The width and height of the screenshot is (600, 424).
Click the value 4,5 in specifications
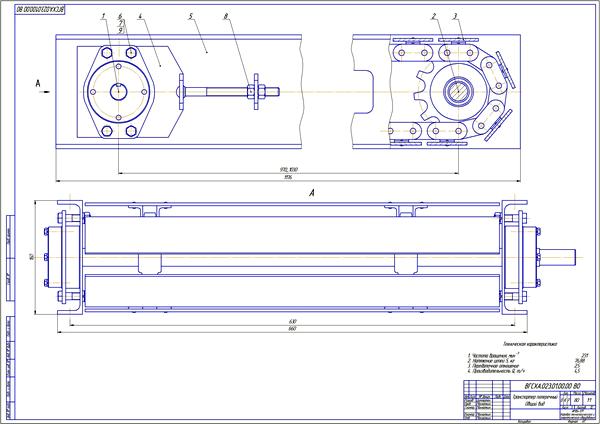point(577,371)
